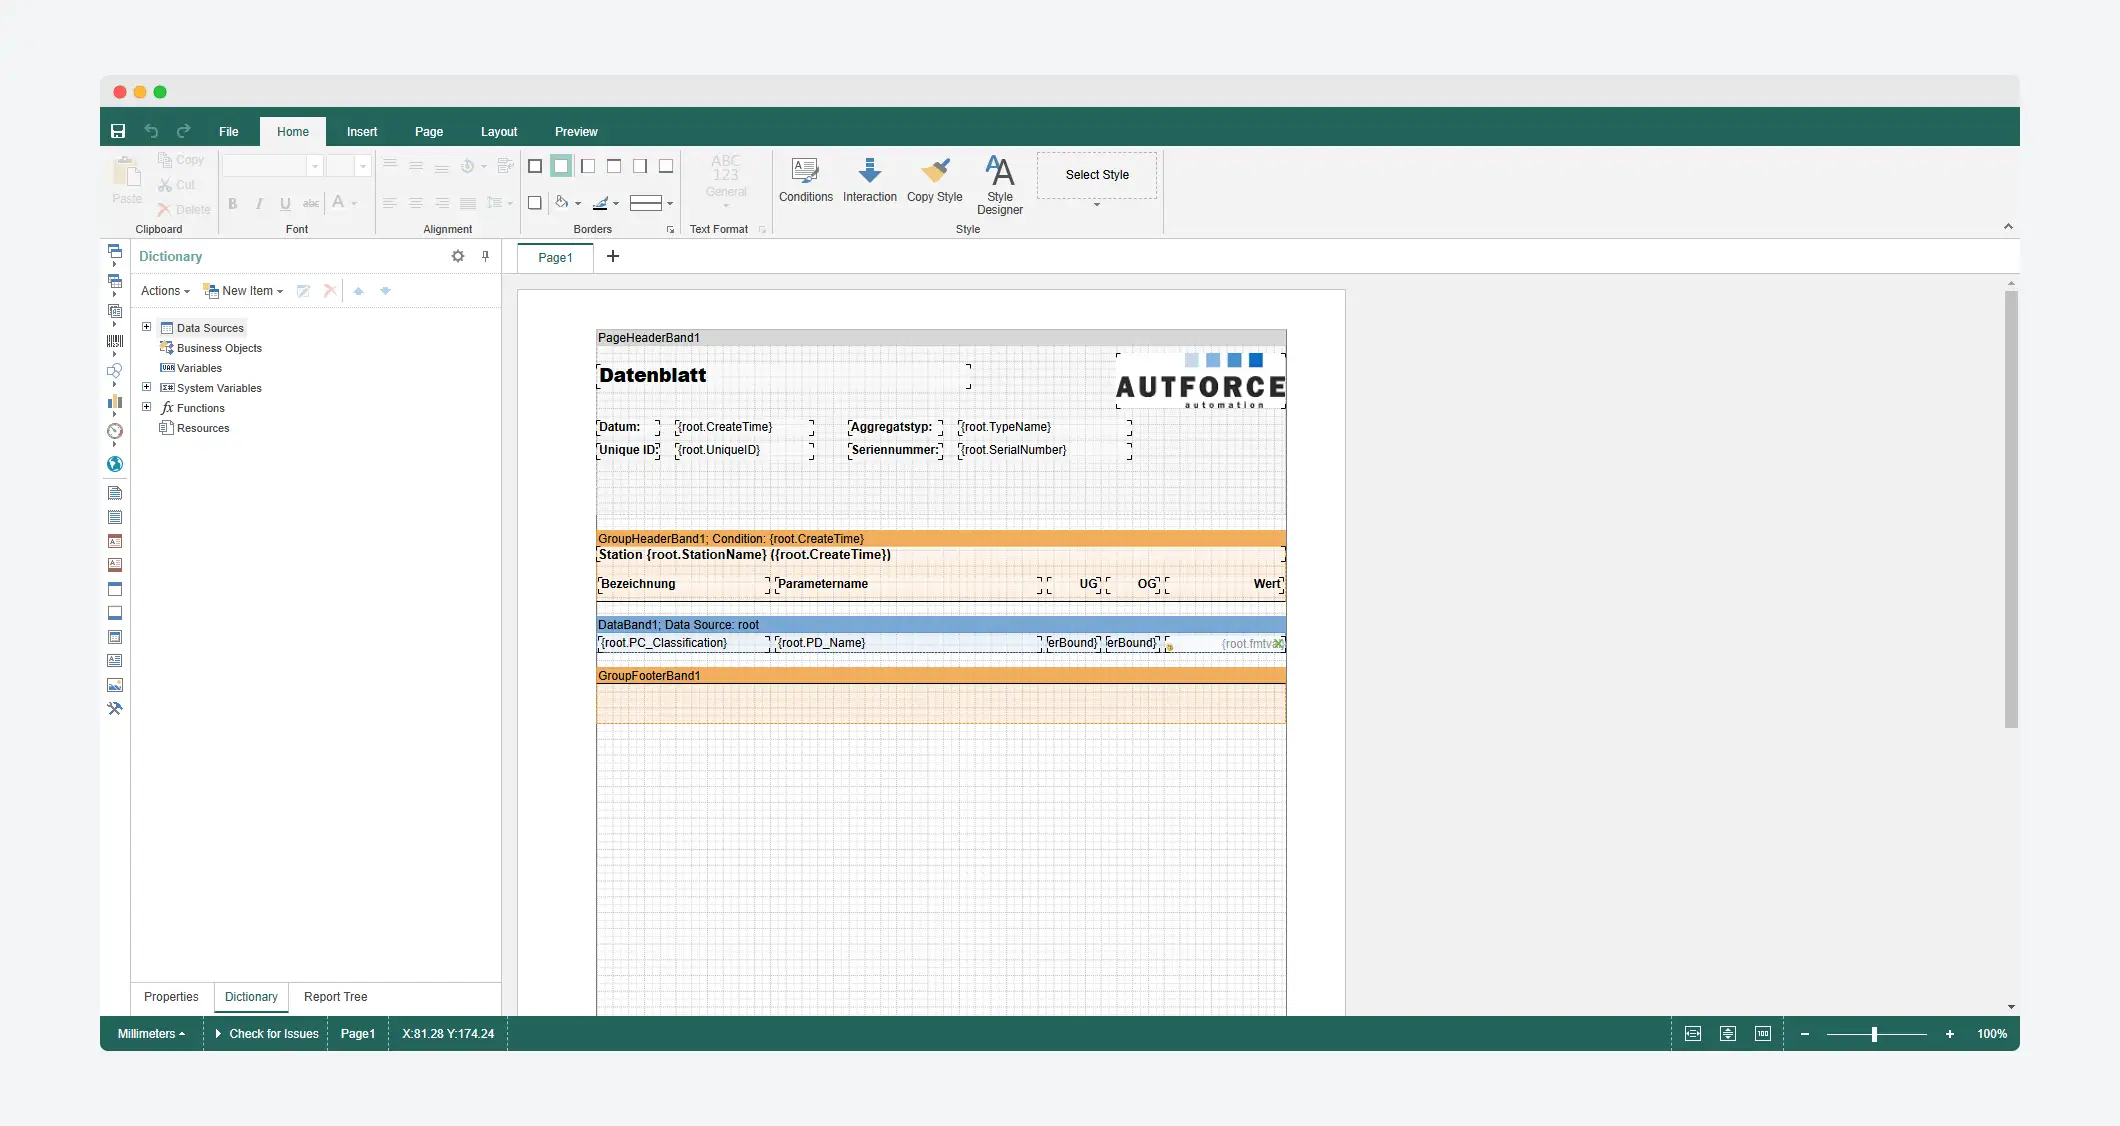This screenshot has width=2120, height=1126.
Task: Click the Dictionary panel settings gear
Action: click(458, 256)
